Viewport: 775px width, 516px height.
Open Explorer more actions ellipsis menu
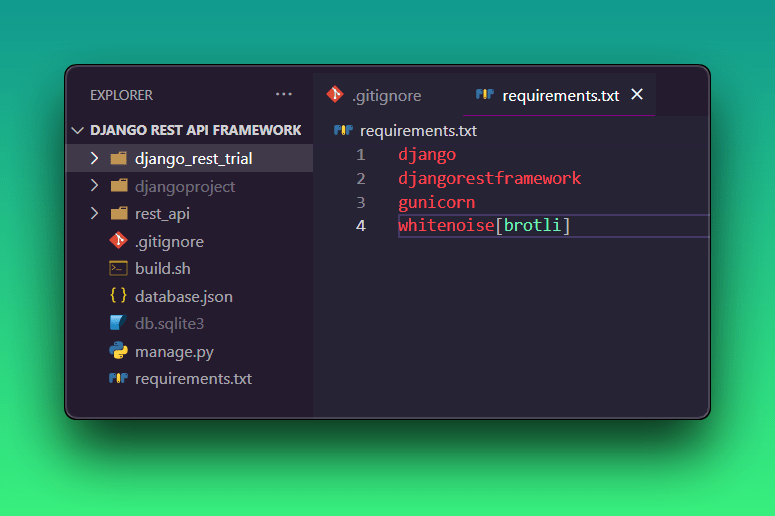coord(284,94)
